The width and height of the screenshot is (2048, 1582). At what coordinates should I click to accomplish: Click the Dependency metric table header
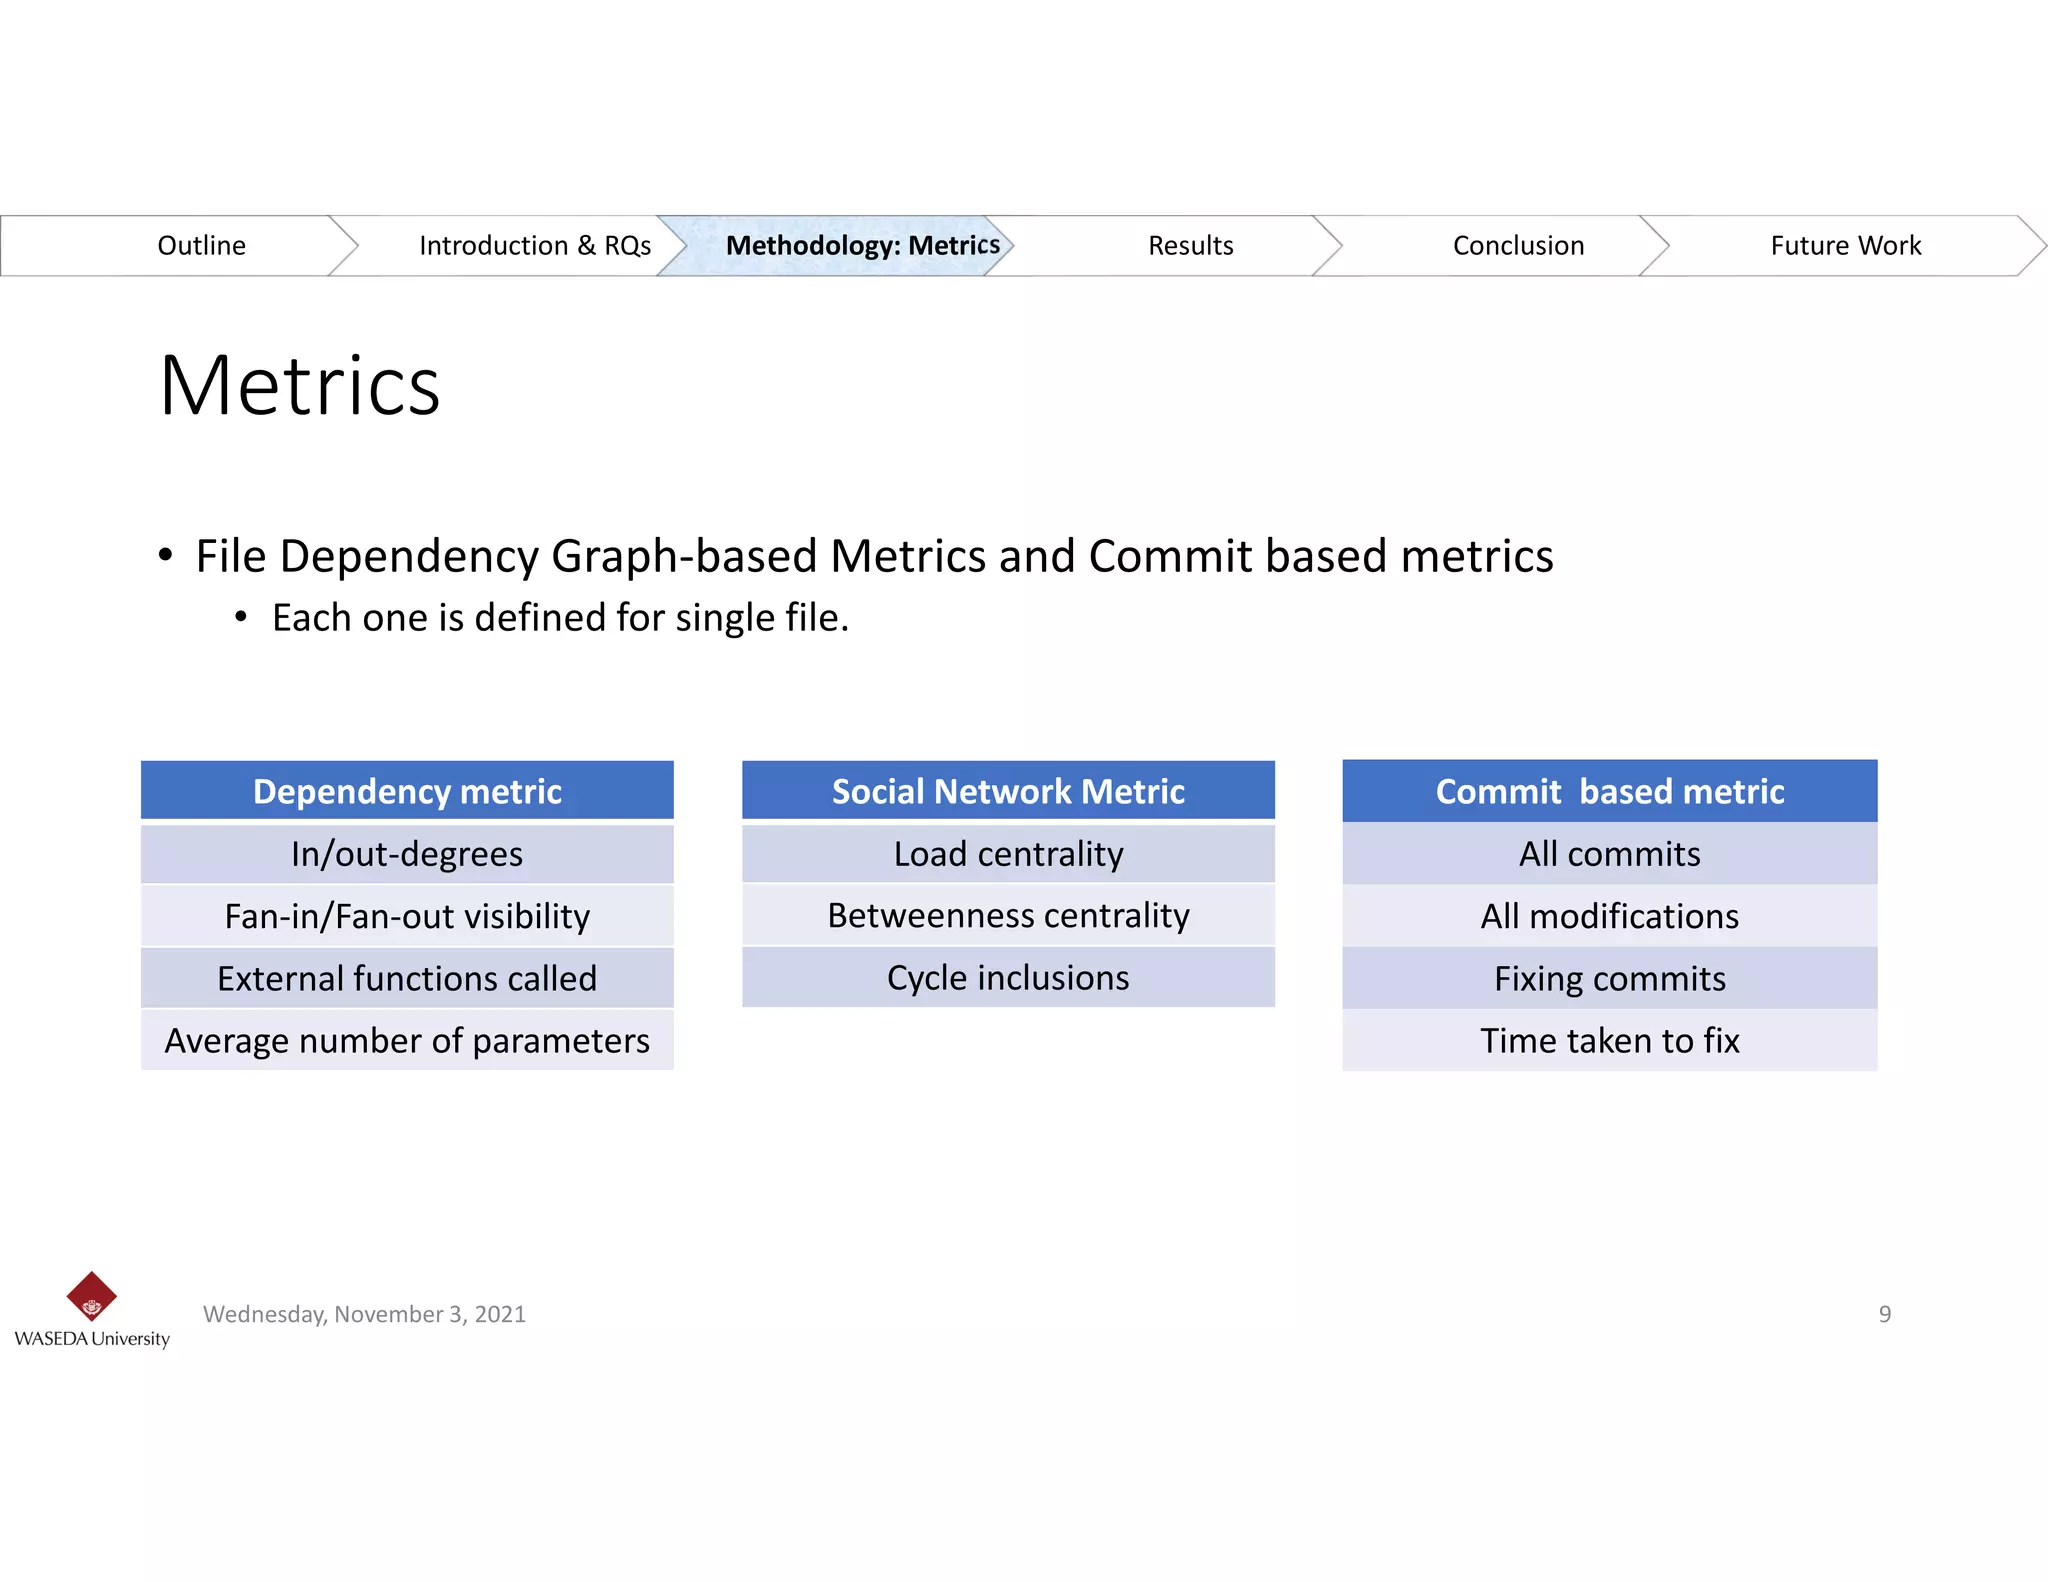click(407, 791)
